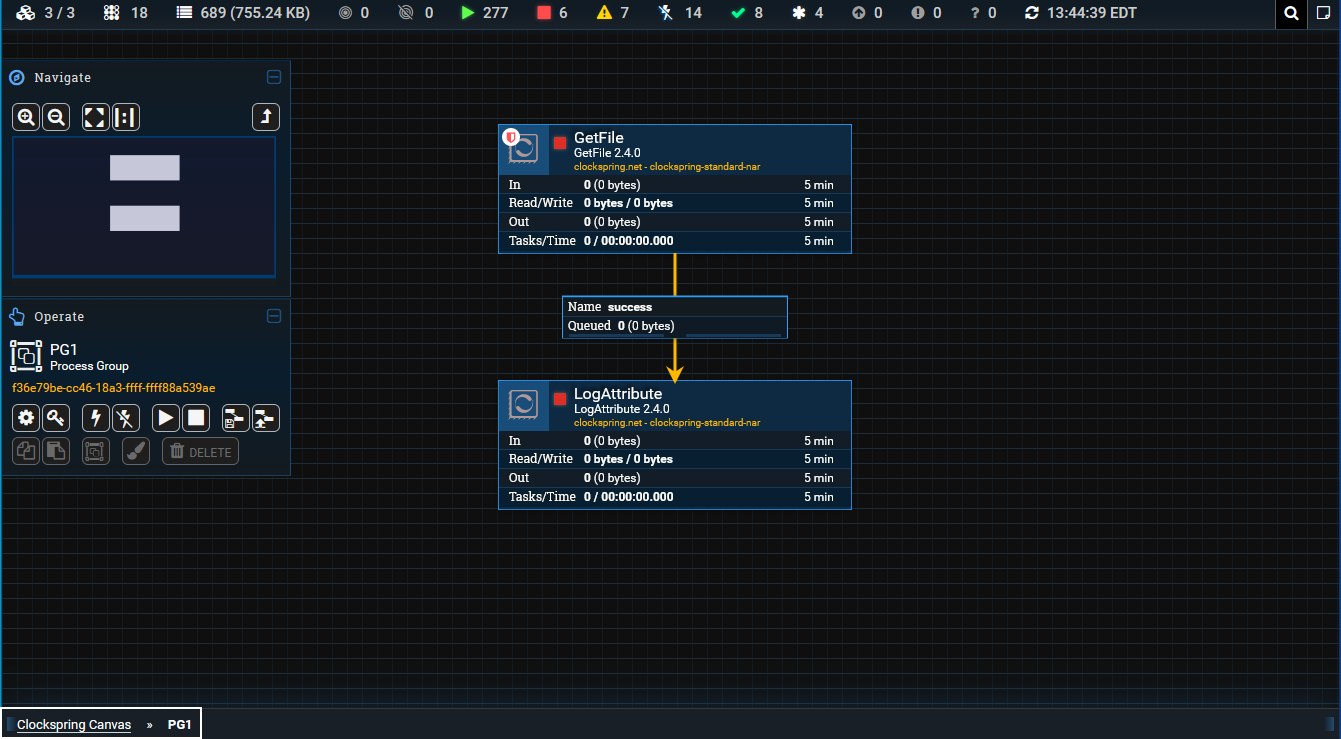Start PG1 with the play icon
1341x739 pixels.
(165, 418)
